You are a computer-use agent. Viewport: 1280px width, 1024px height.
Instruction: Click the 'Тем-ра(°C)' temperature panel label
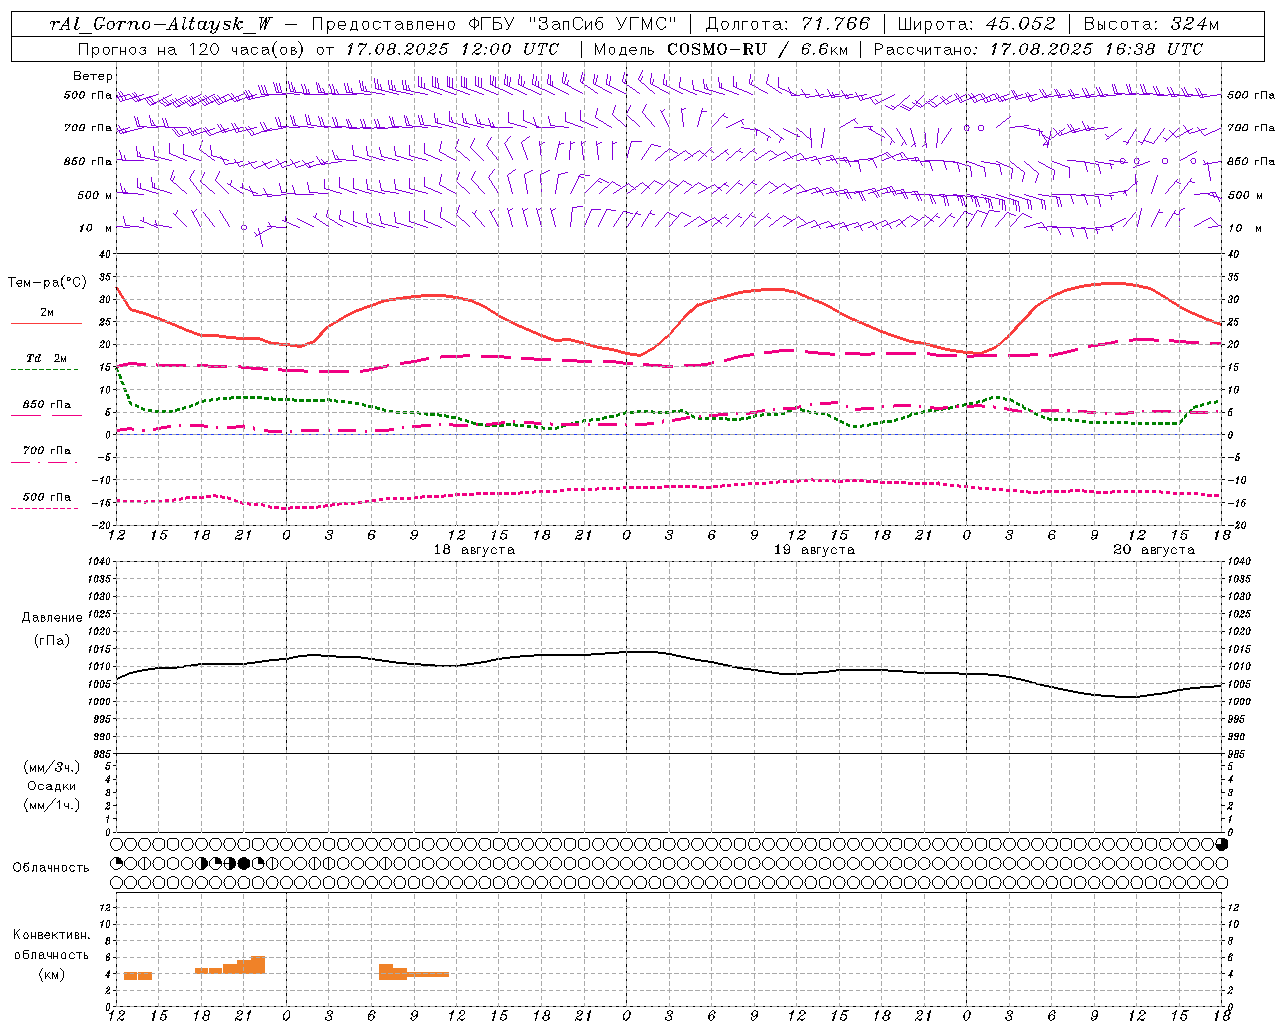[47, 283]
